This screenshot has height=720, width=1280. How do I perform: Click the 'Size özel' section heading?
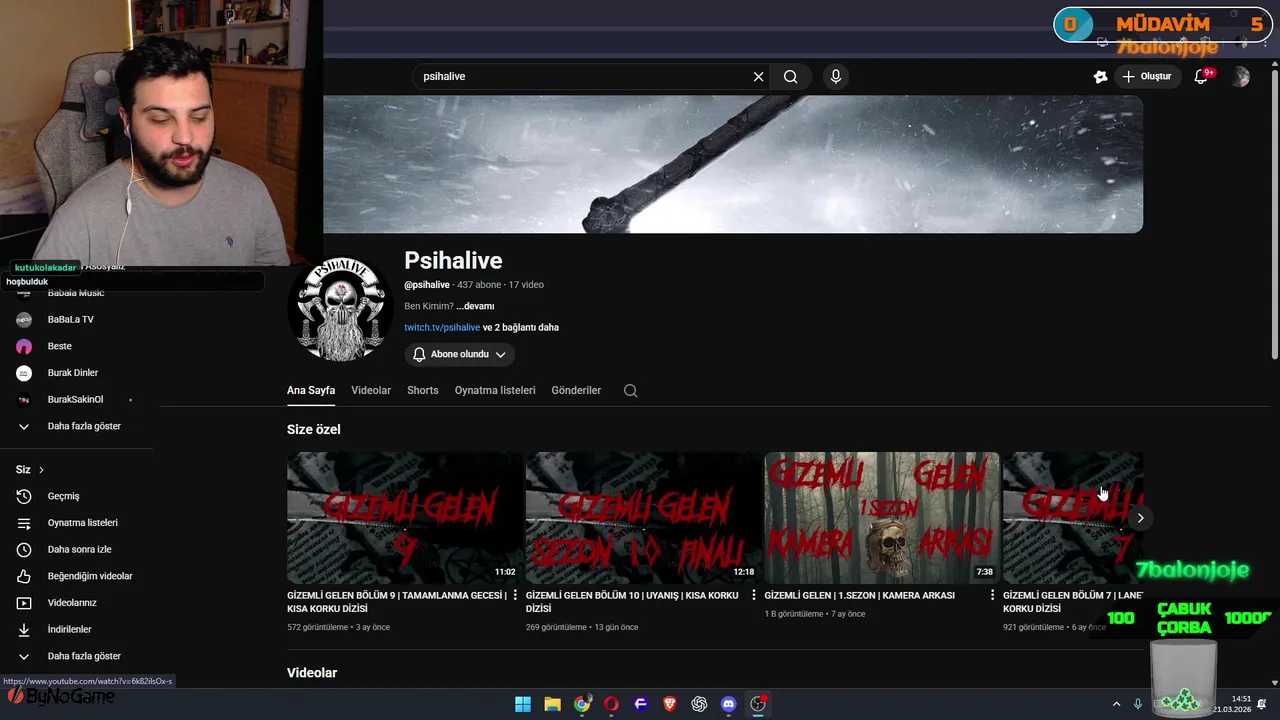pos(314,429)
